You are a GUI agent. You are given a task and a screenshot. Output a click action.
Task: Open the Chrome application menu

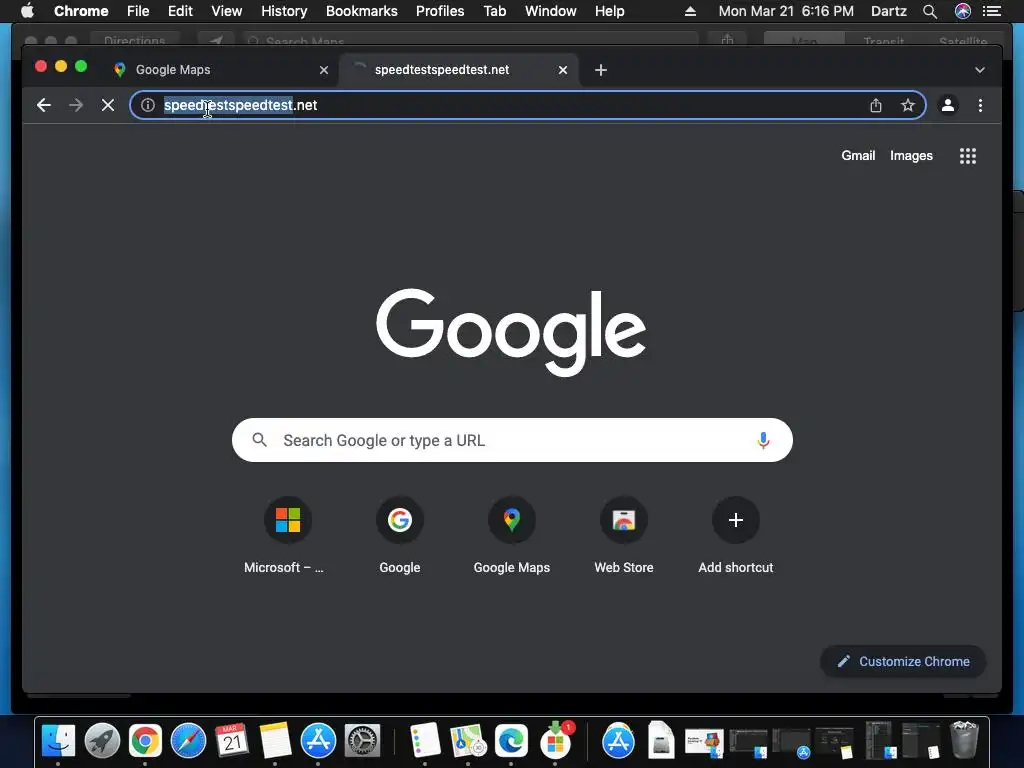coord(81,11)
